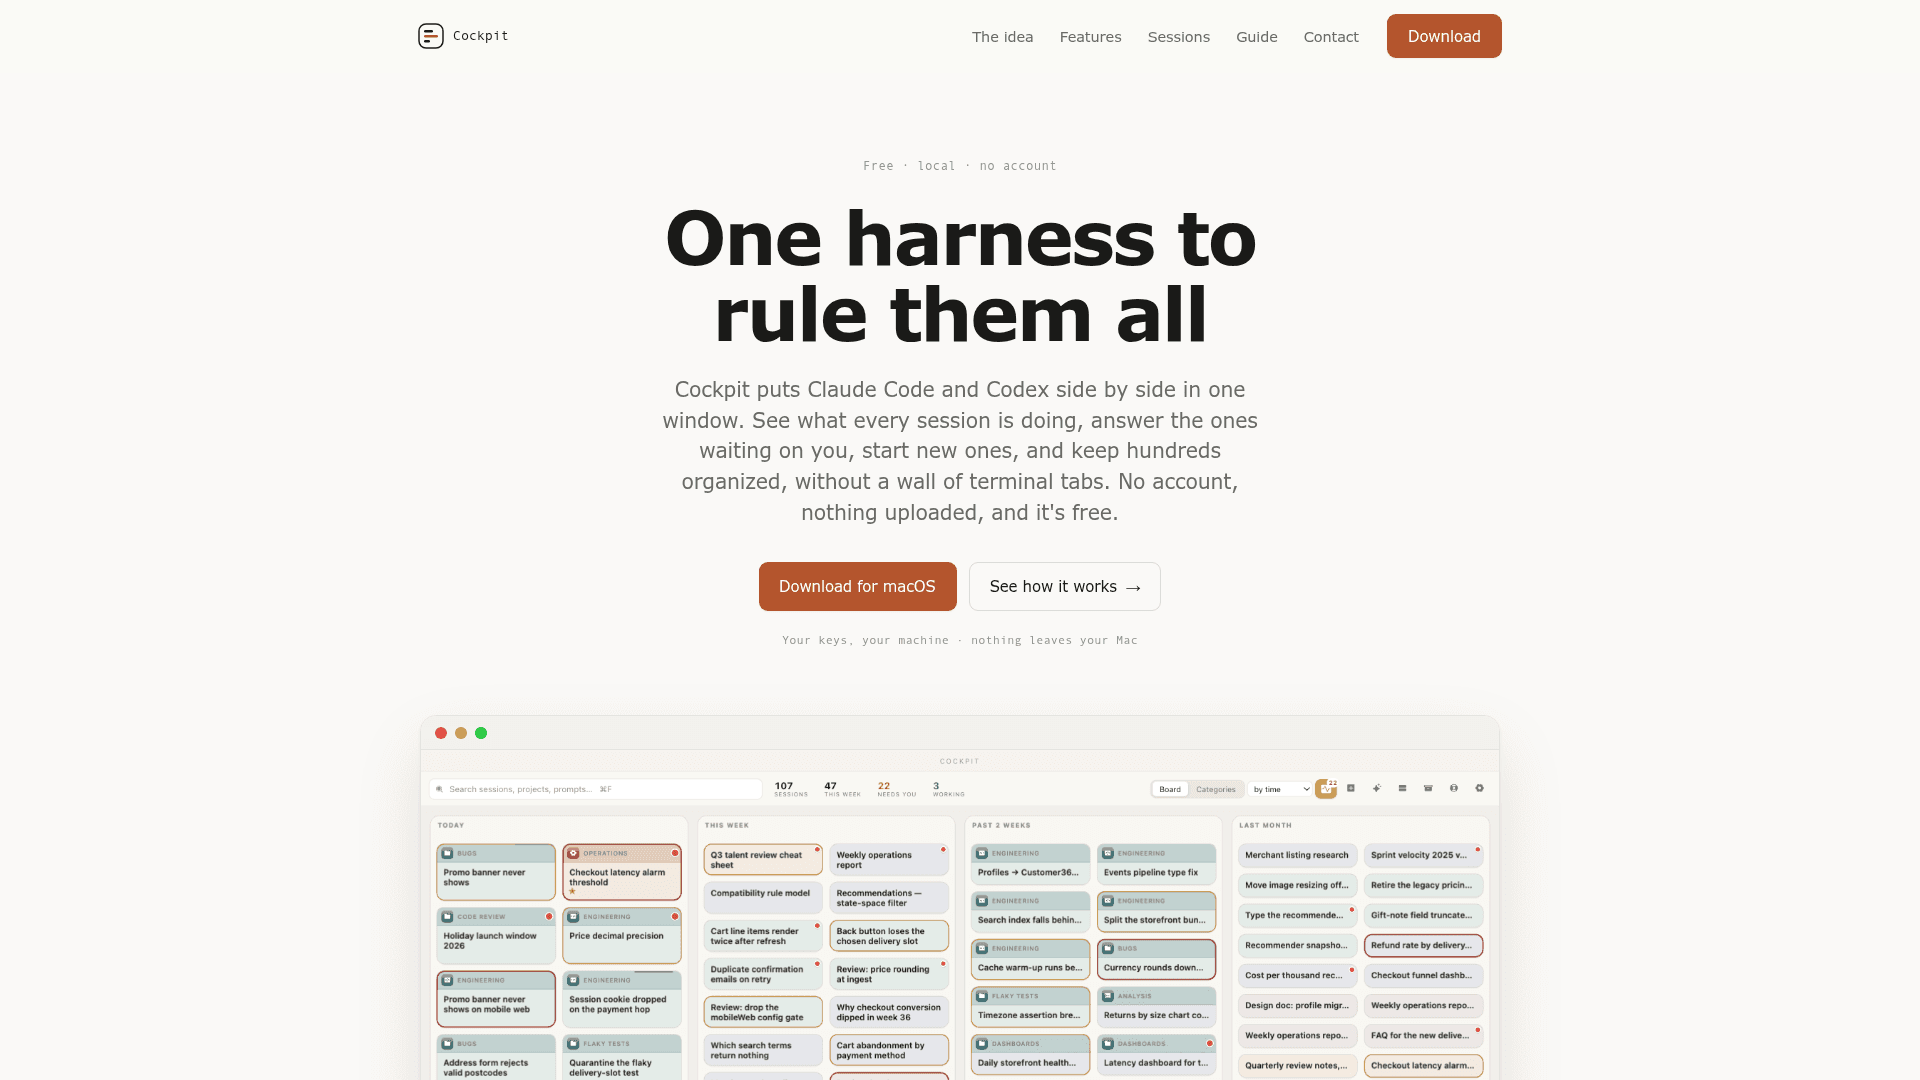Open the Sessions nav item
The image size is (1920, 1080).
[1178, 37]
